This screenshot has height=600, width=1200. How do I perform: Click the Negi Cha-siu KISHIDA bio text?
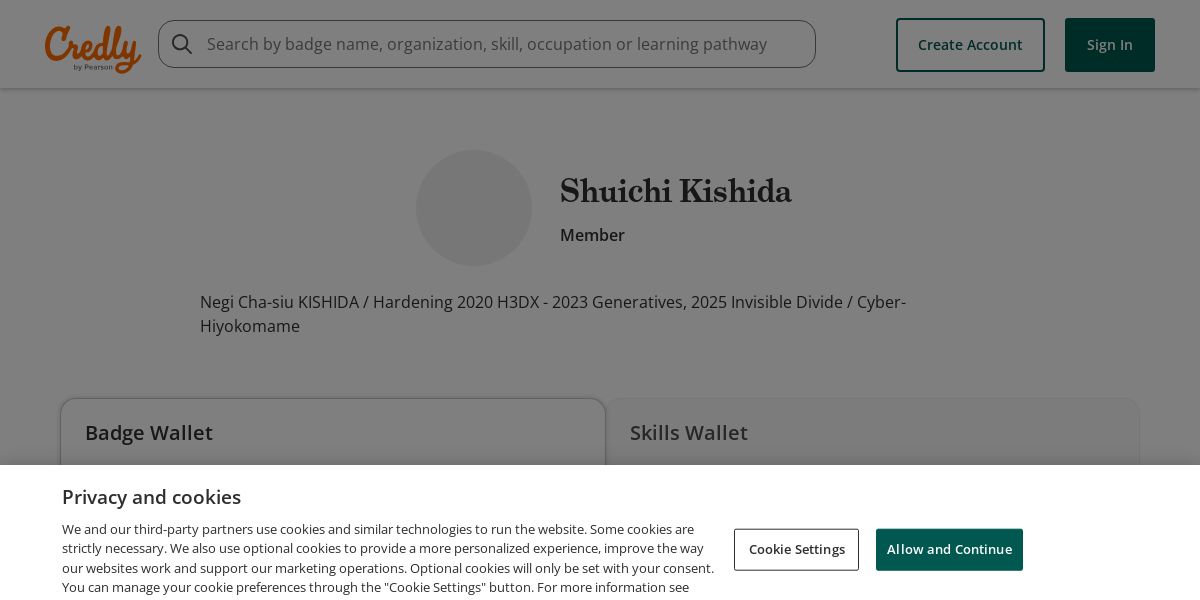coord(279,302)
